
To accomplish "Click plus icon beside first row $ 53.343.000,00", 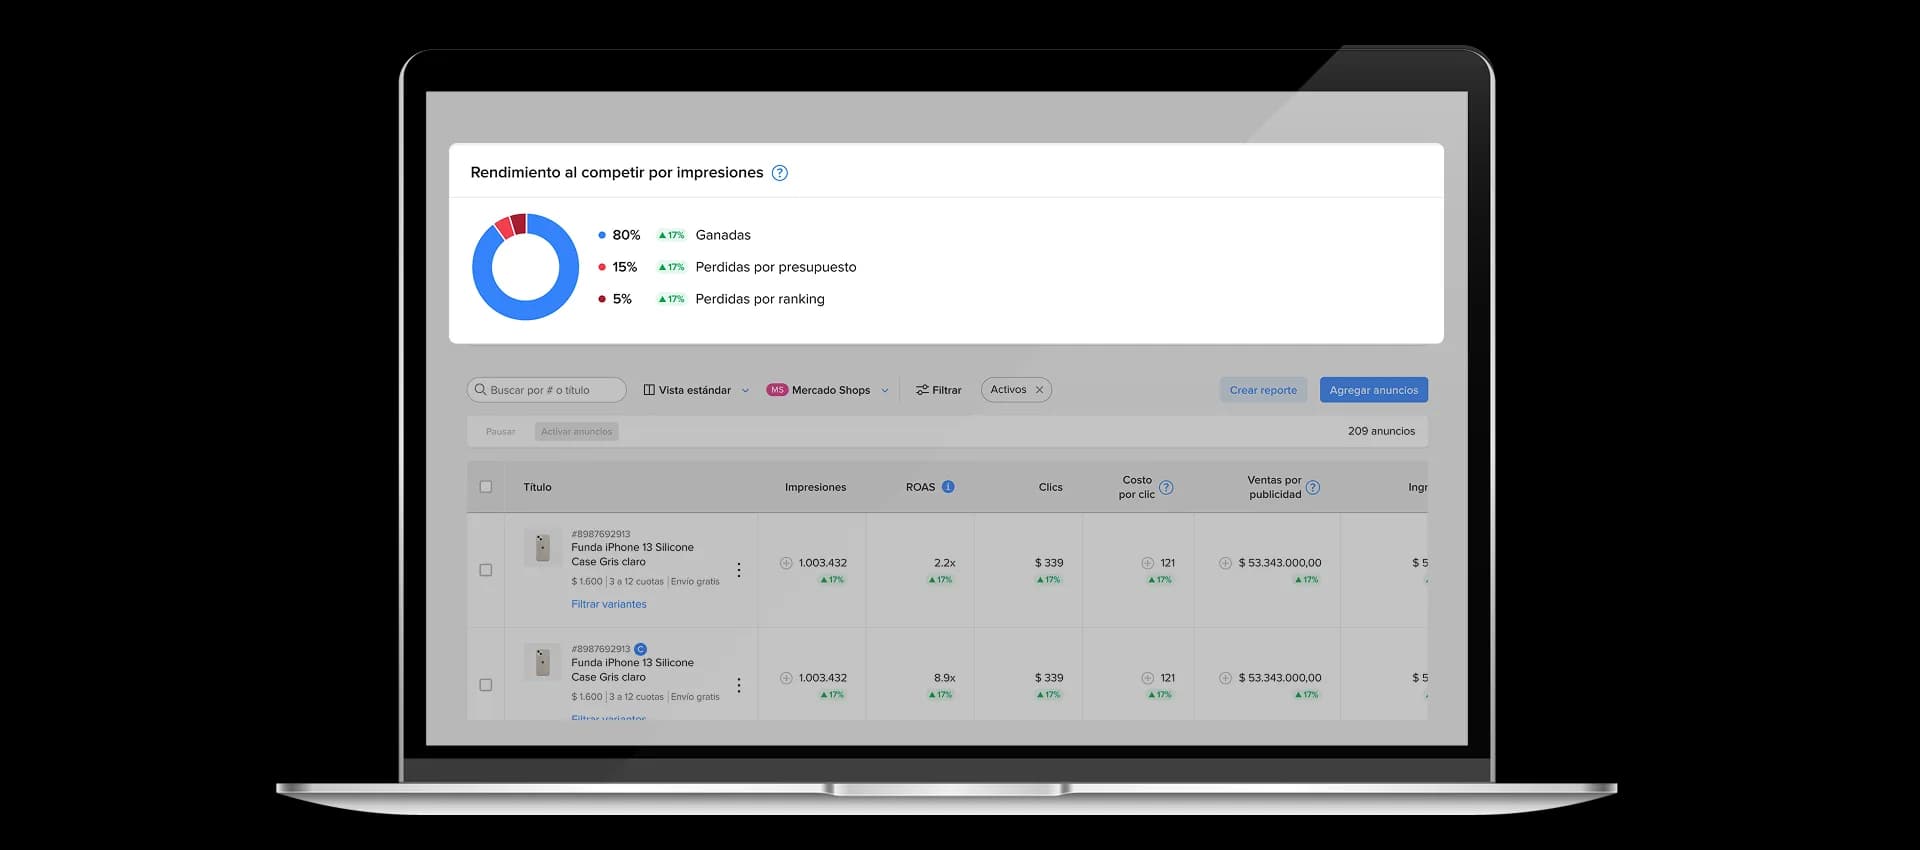I will pos(1225,563).
